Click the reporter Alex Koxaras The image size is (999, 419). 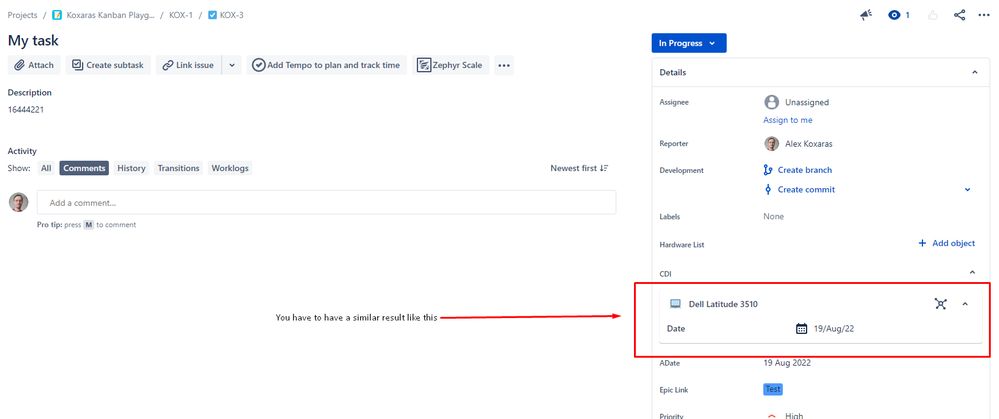click(798, 144)
